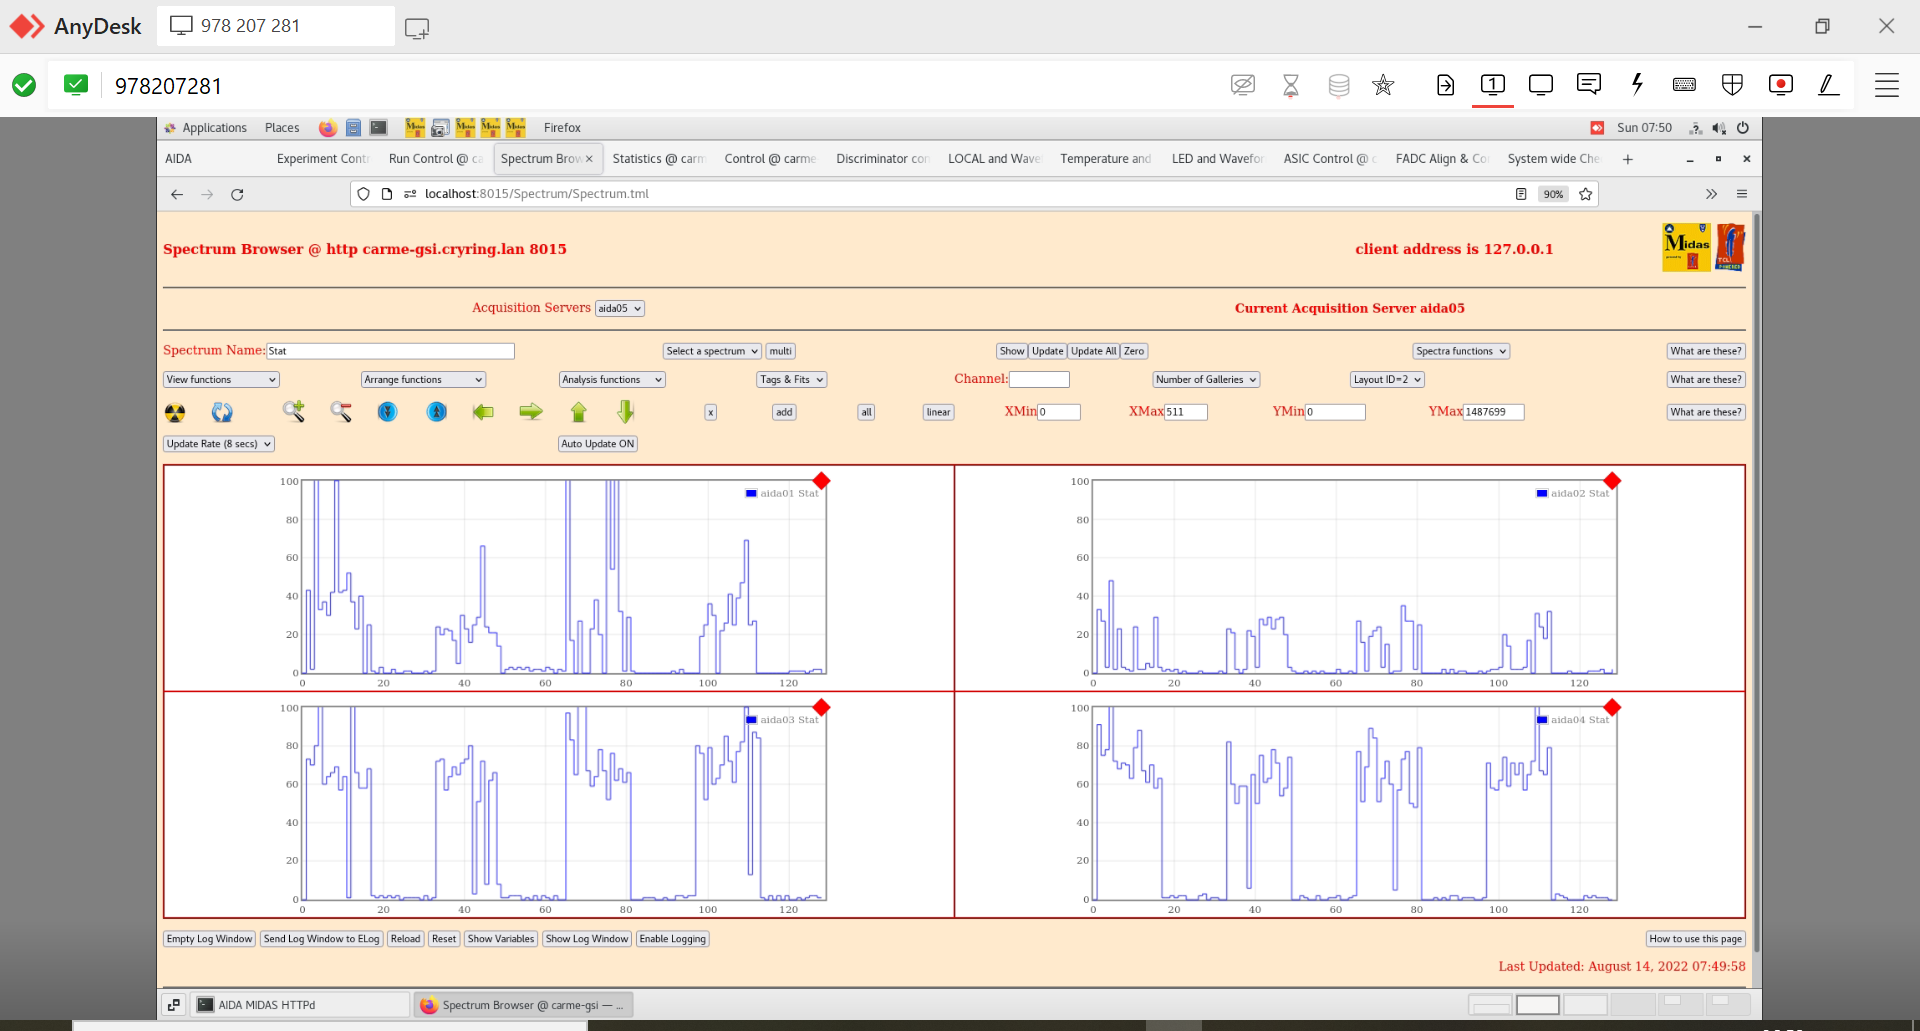Click the AnyDesk session recording icon

pyautogui.click(x=1780, y=85)
